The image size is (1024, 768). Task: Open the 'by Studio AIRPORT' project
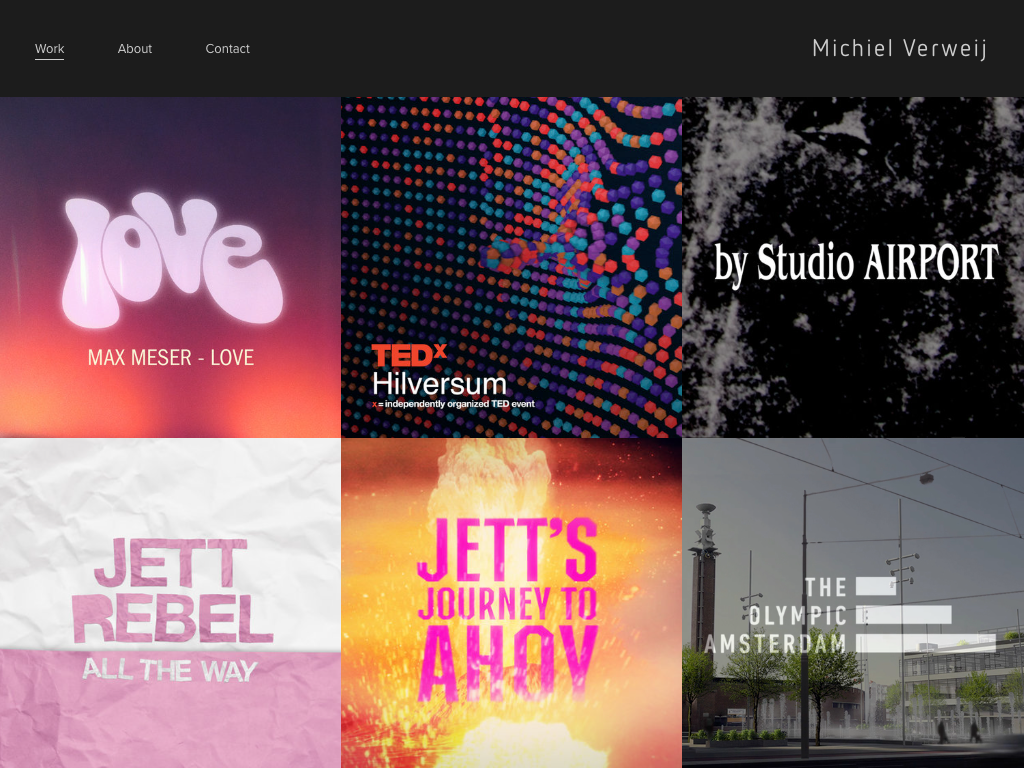click(x=855, y=262)
